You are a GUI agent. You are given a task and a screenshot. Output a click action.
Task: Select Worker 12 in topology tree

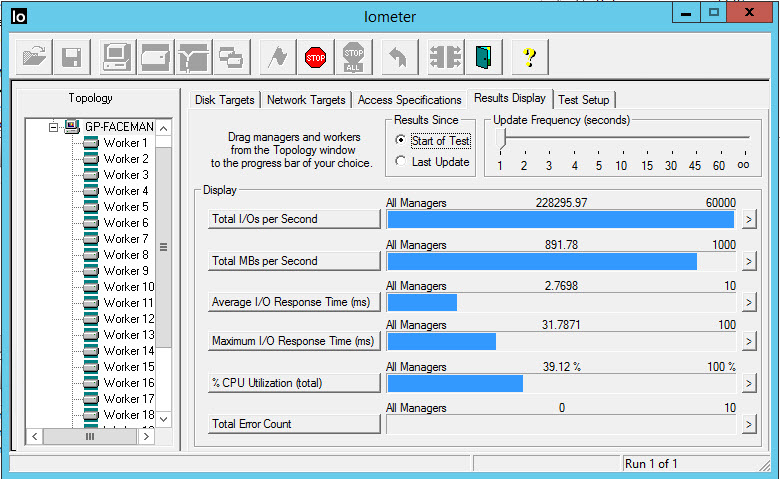click(129, 319)
